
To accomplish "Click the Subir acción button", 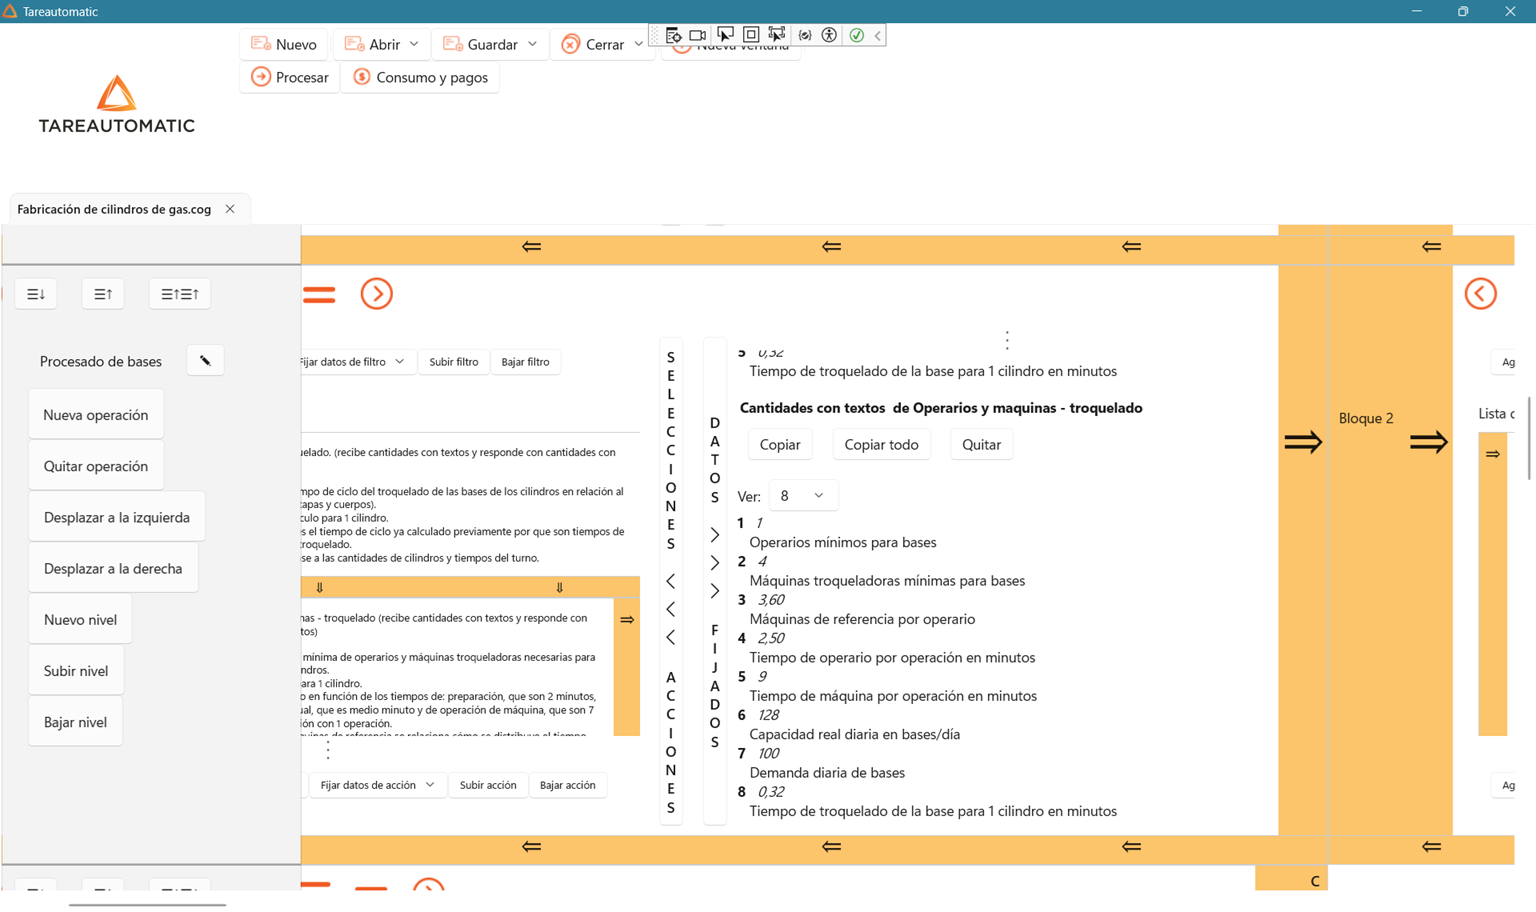I will coord(488,785).
